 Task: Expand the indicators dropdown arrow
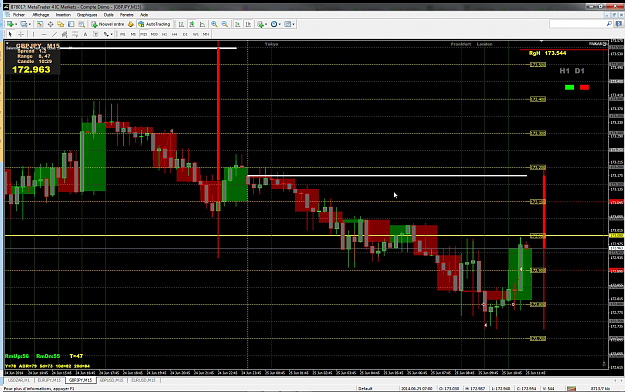coord(266,24)
